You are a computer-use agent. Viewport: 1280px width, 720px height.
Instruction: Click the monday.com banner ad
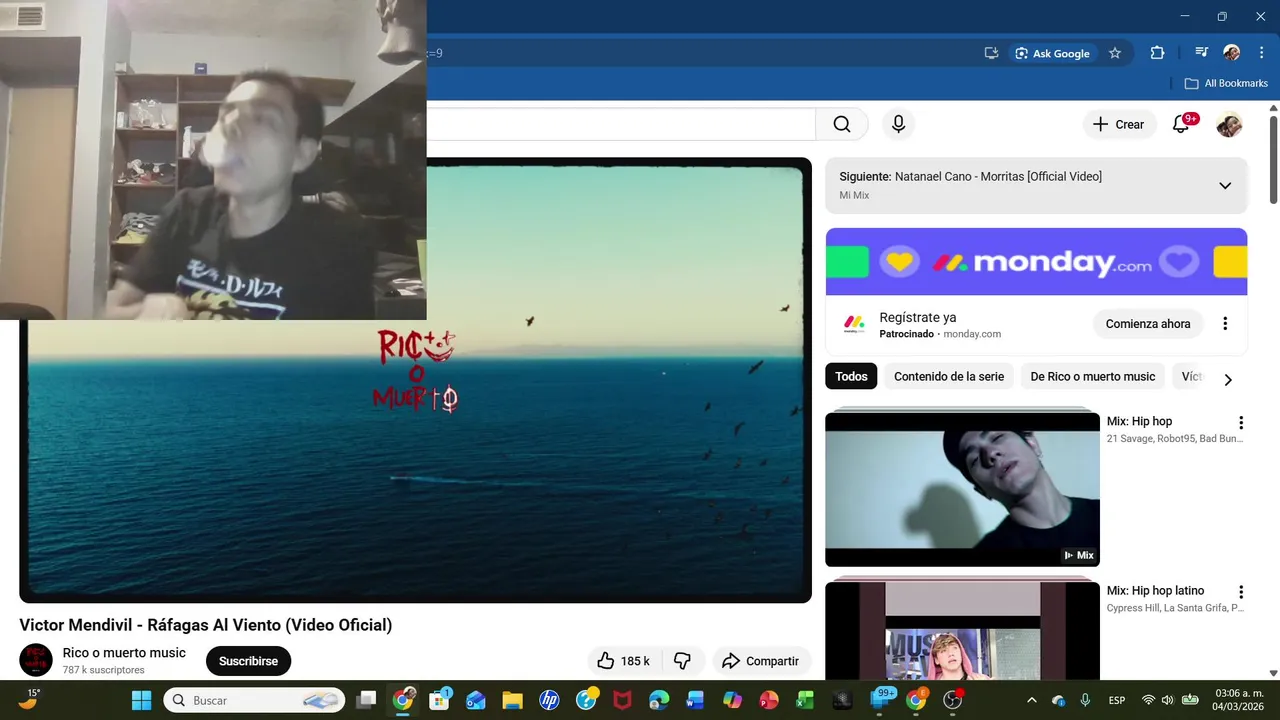pos(1036,262)
